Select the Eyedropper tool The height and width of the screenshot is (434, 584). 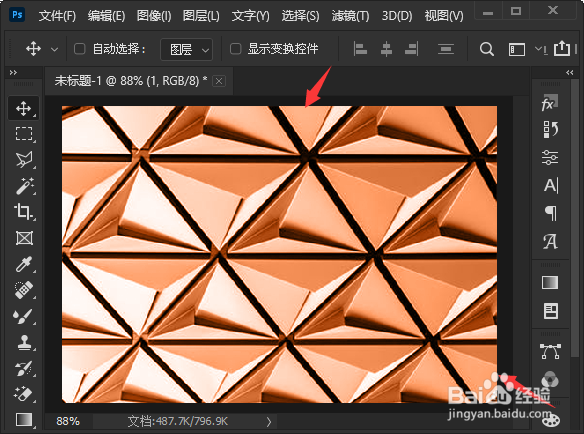[23, 264]
